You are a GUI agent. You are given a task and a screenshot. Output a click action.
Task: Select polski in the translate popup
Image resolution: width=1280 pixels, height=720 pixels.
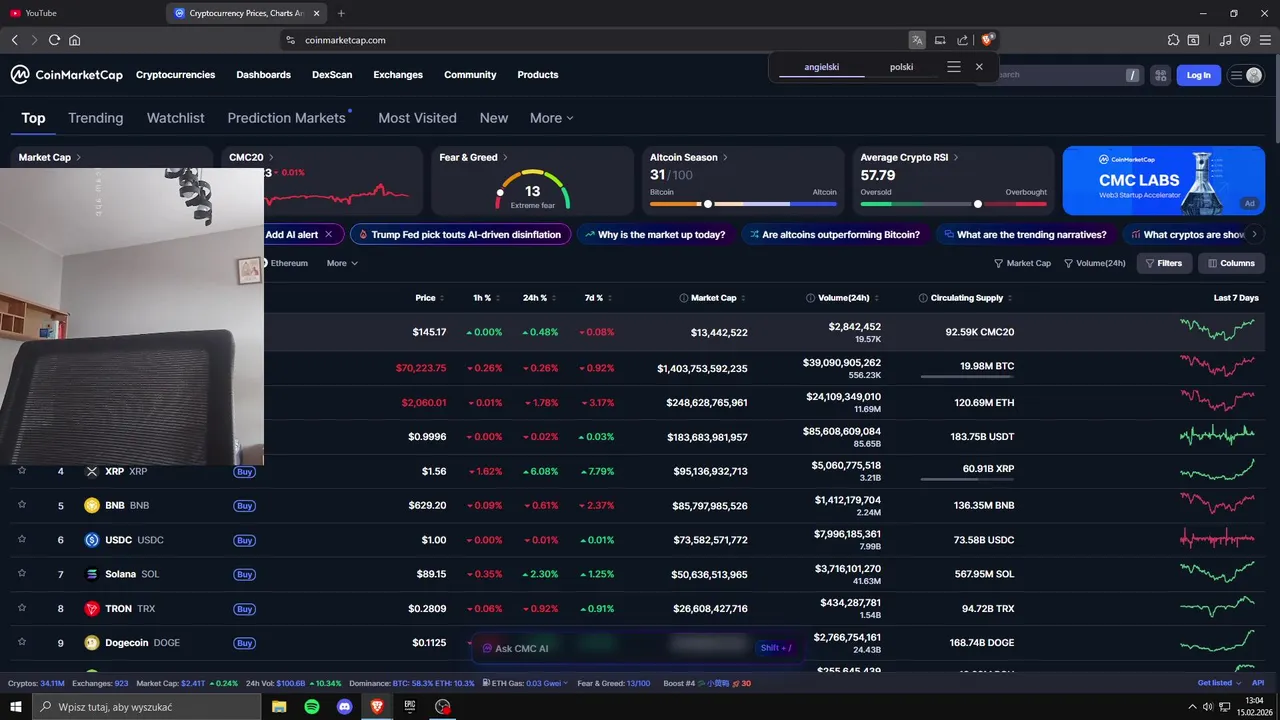point(902,67)
